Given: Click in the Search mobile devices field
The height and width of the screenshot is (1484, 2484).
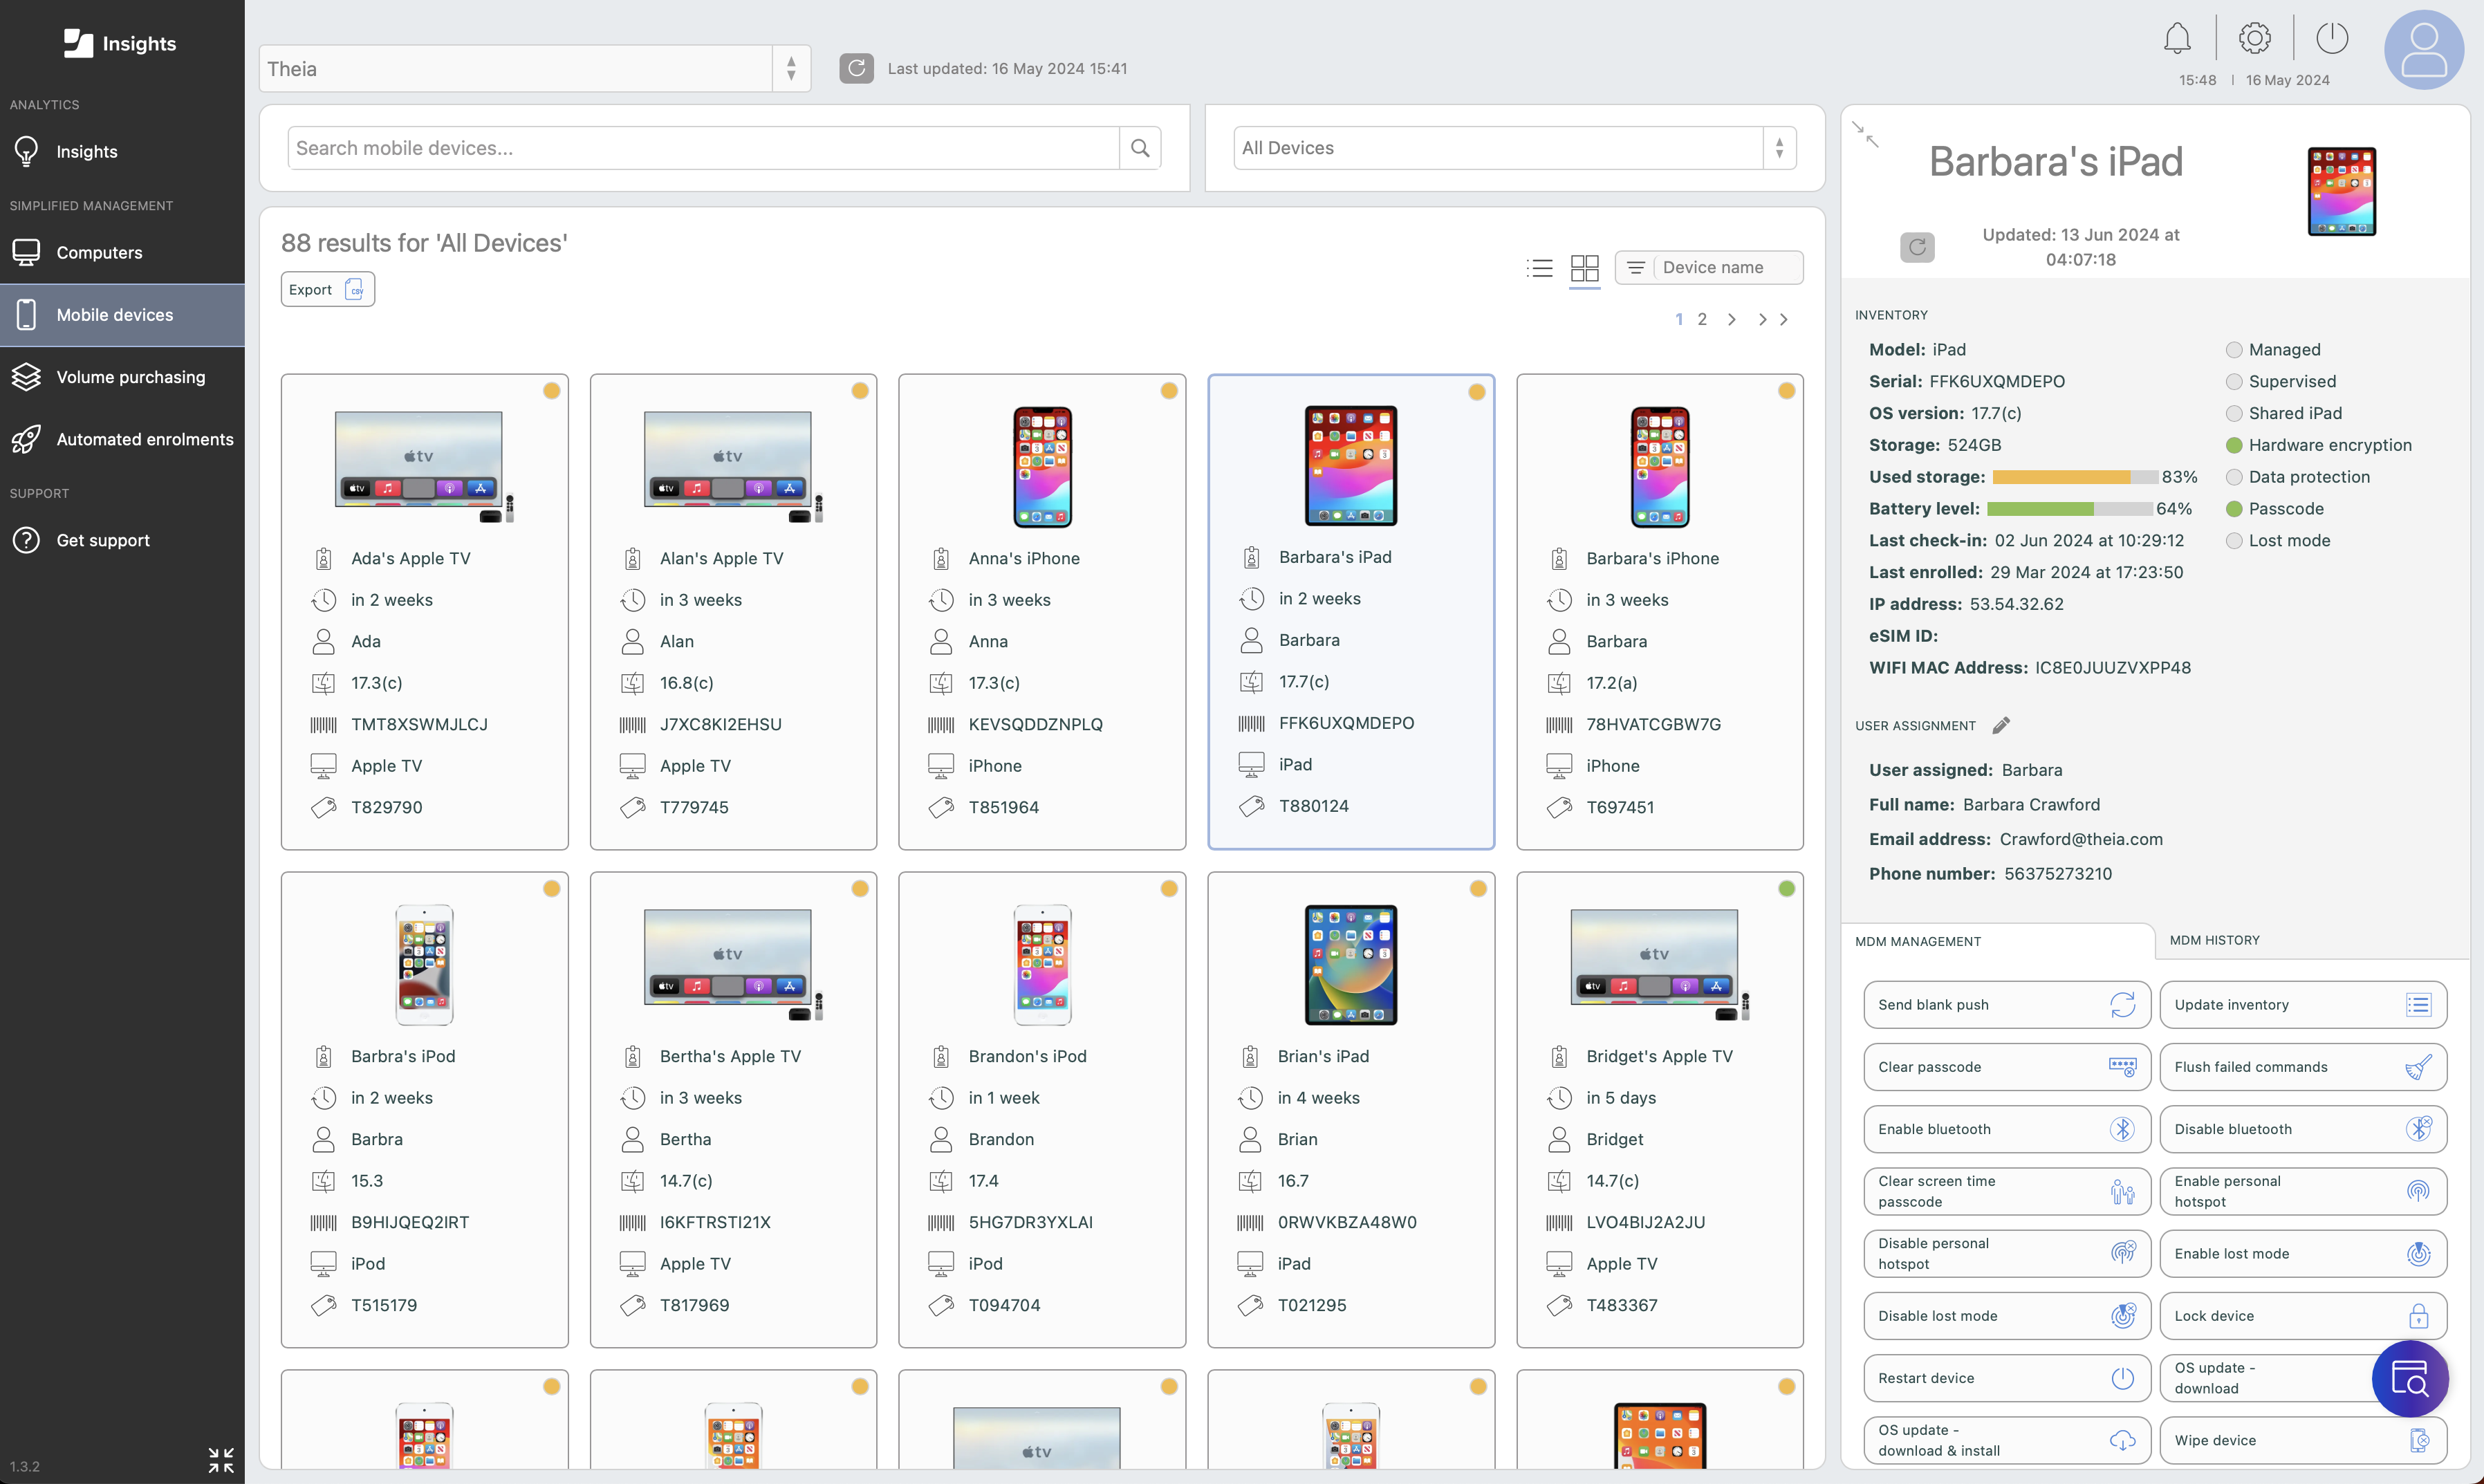Looking at the screenshot, I should pos(703,148).
